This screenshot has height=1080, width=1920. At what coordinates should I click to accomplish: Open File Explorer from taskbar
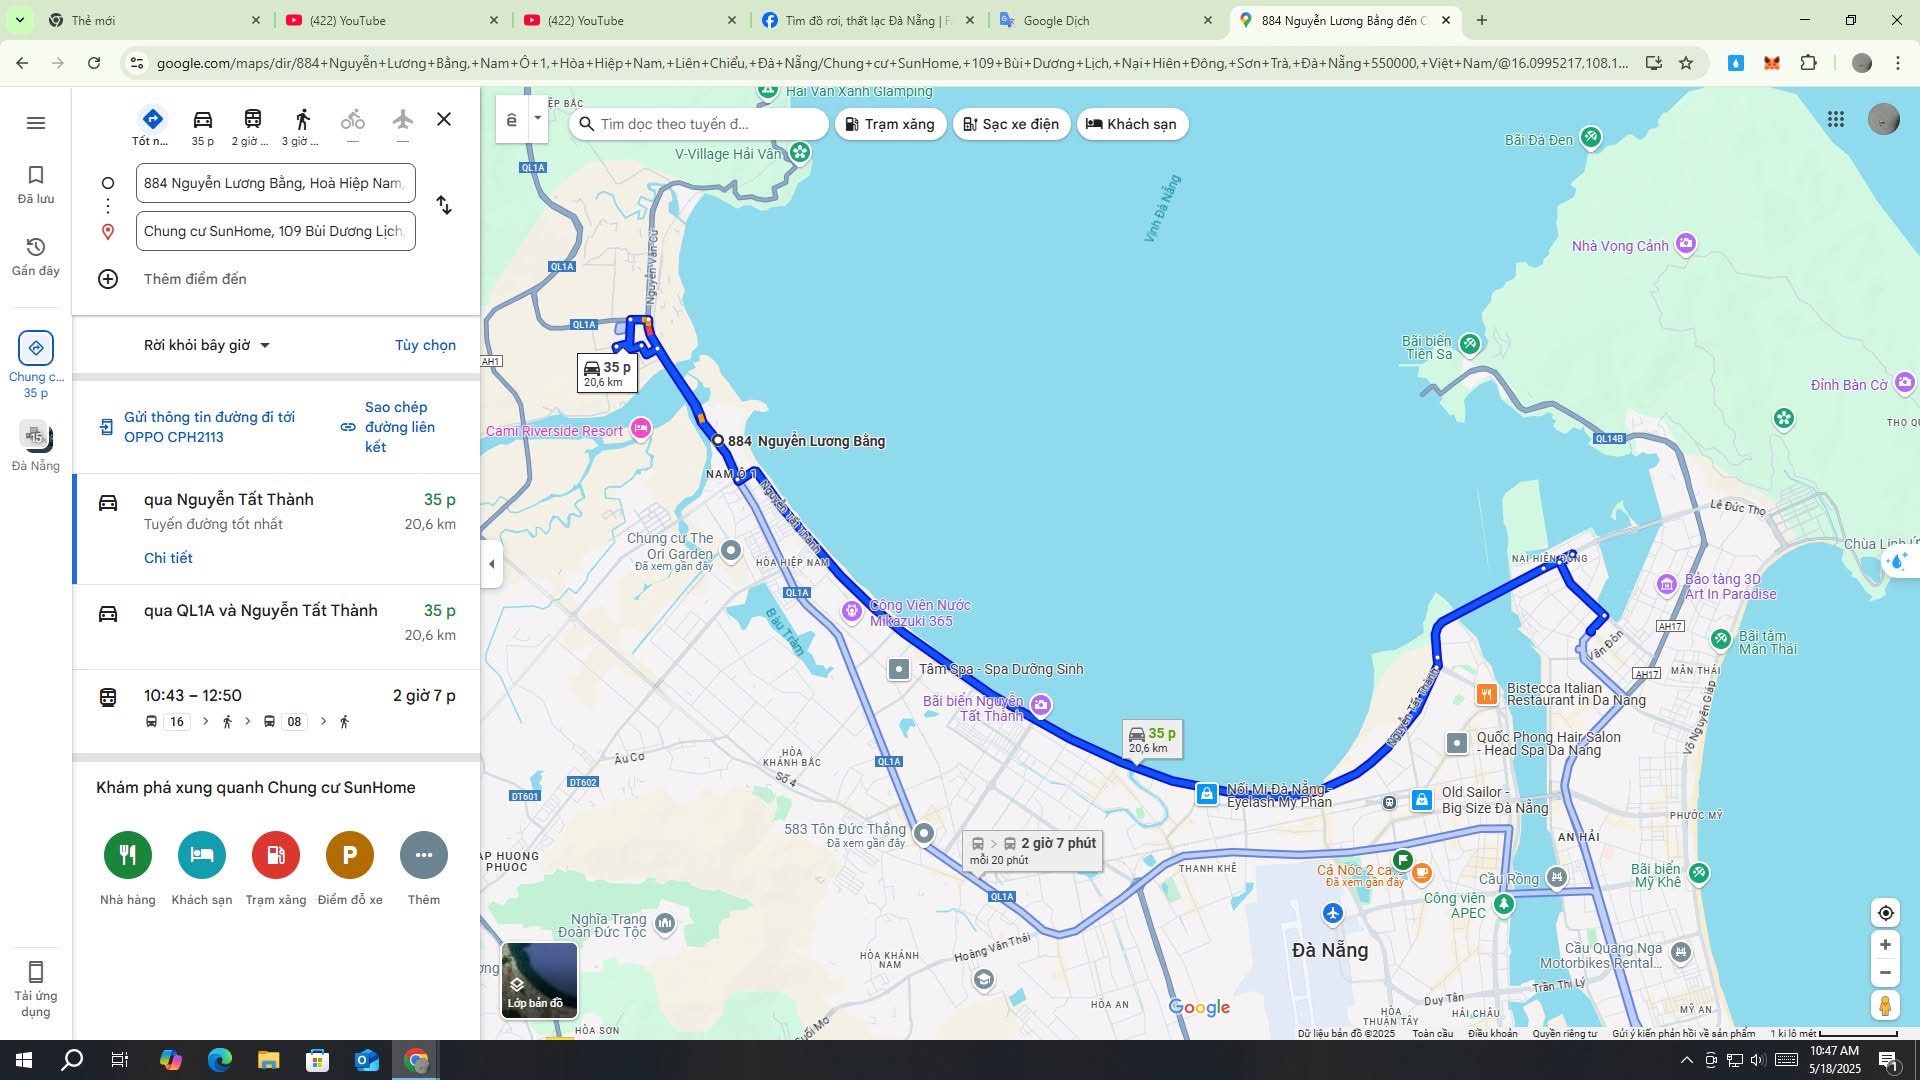click(269, 1060)
